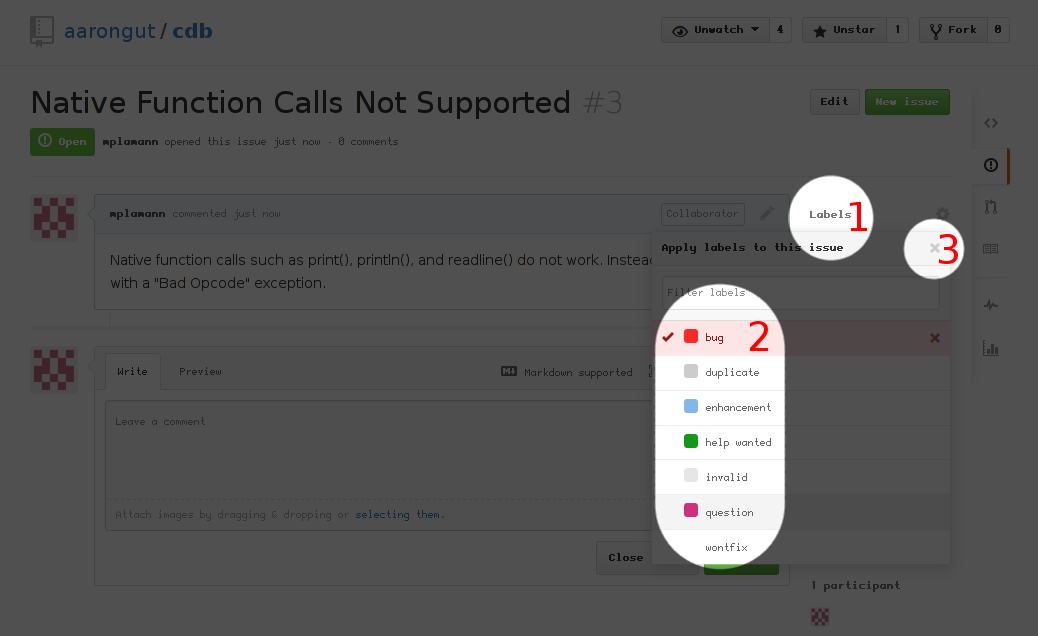
Task: Click the New issue button
Action: point(906,102)
